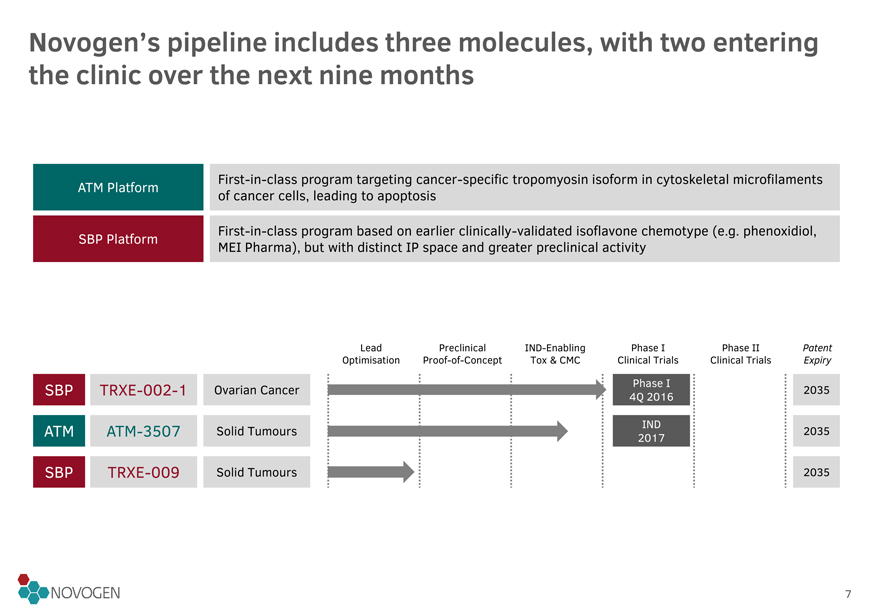The height and width of the screenshot is (614, 880).
Task: Select the SBP Platform red box
Action: tap(118, 239)
